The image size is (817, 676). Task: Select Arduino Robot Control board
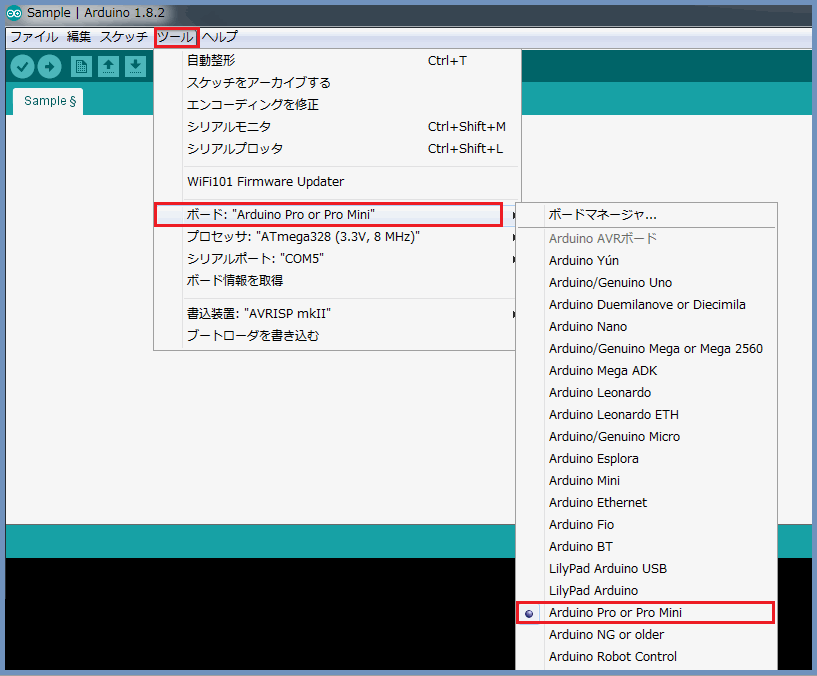pyautogui.click(x=646, y=657)
